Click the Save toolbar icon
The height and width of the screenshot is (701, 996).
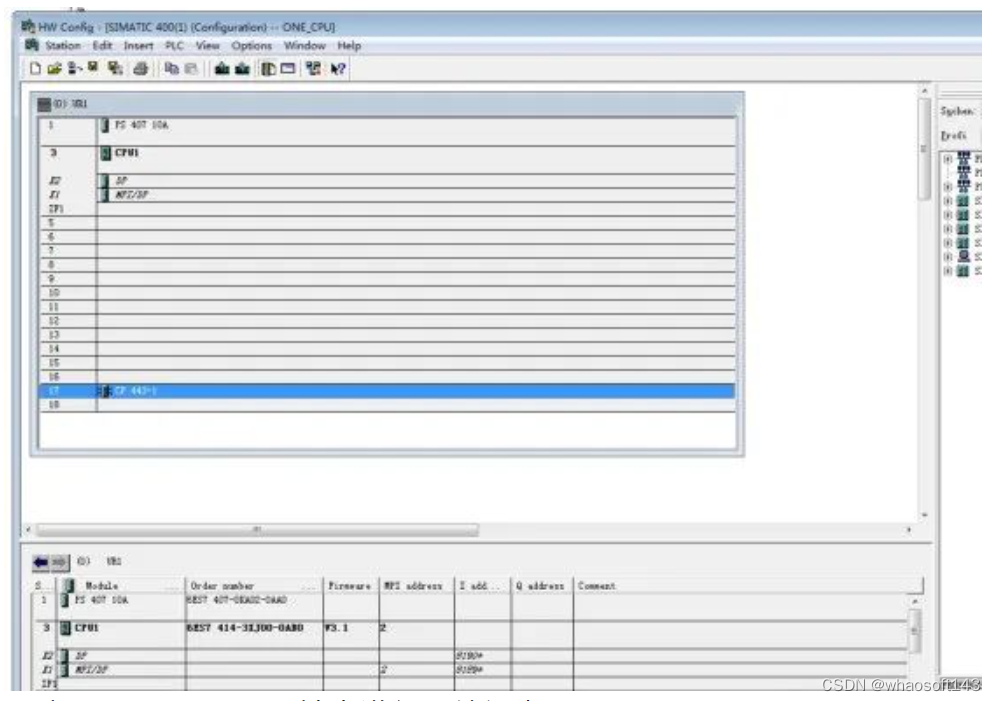(x=93, y=67)
